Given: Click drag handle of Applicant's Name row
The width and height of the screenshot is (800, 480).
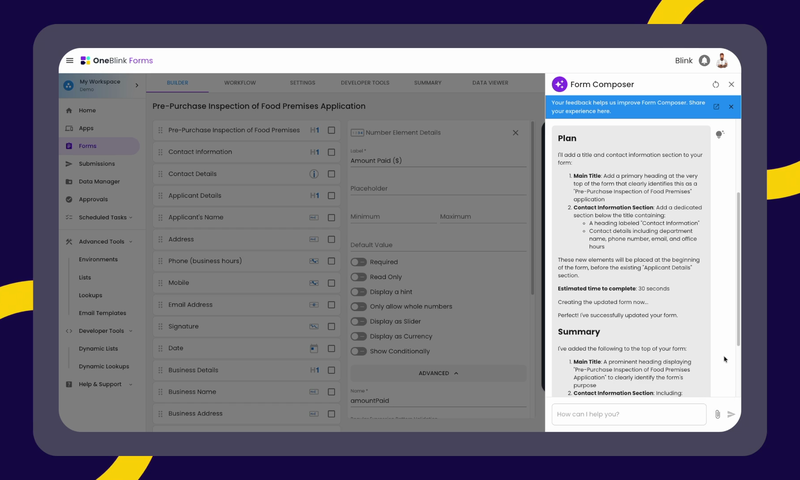Looking at the screenshot, I should click(160, 217).
